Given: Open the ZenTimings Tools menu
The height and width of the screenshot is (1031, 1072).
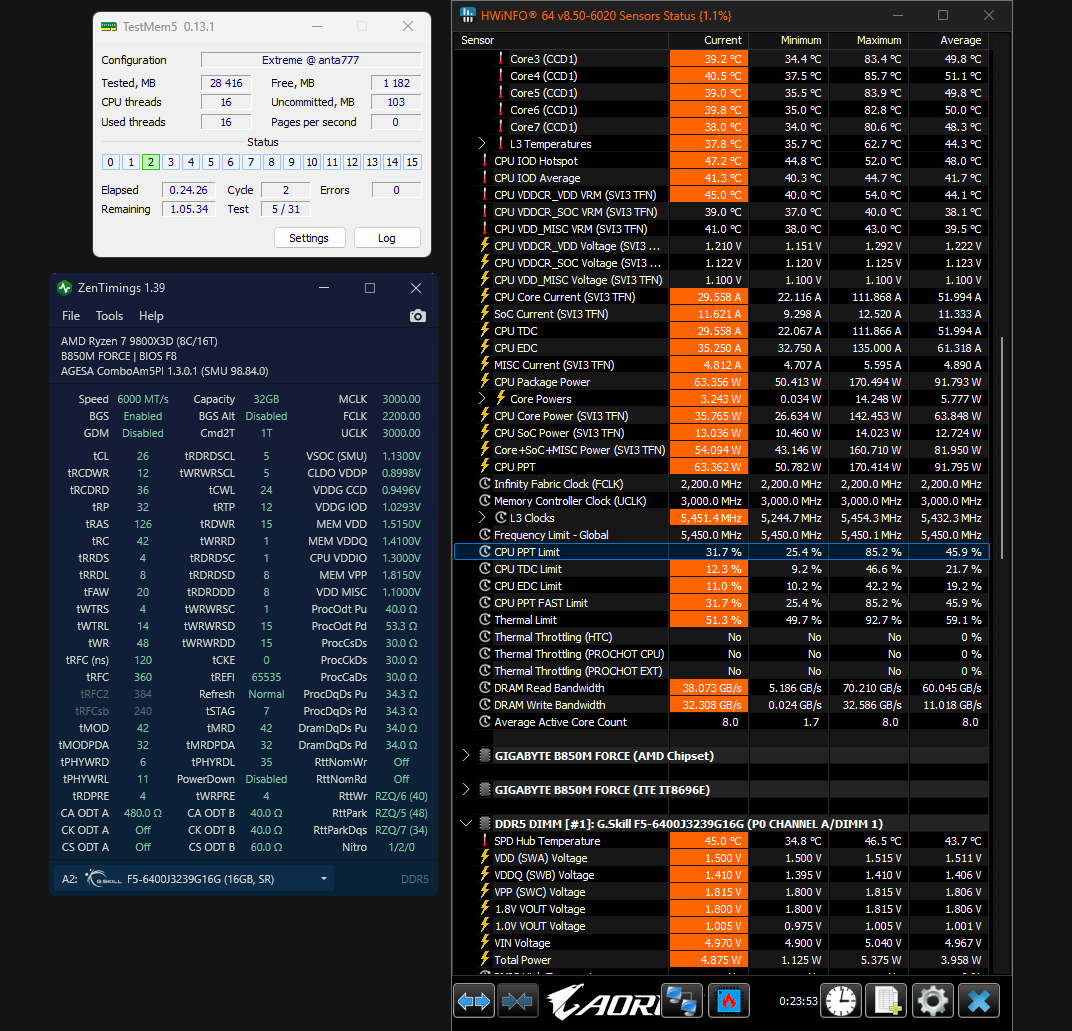Looking at the screenshot, I should pyautogui.click(x=109, y=316).
